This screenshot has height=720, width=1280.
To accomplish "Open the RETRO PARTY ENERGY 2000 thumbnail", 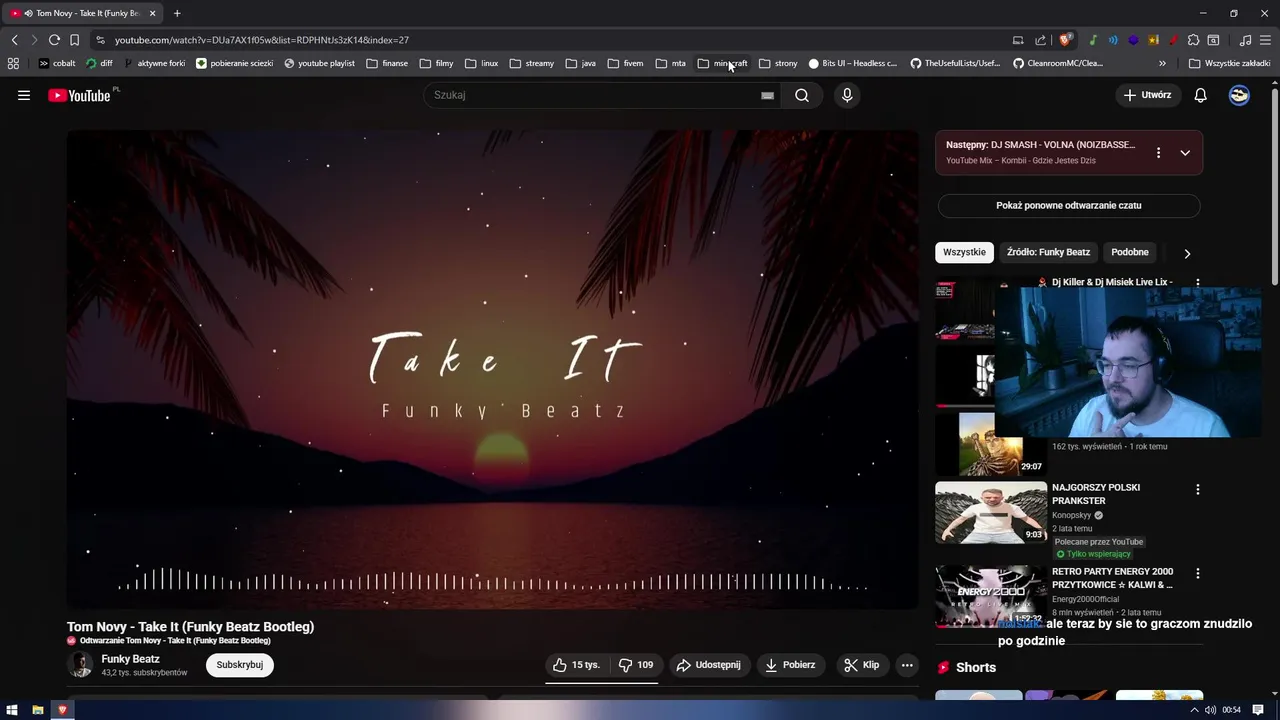I will (991, 596).
